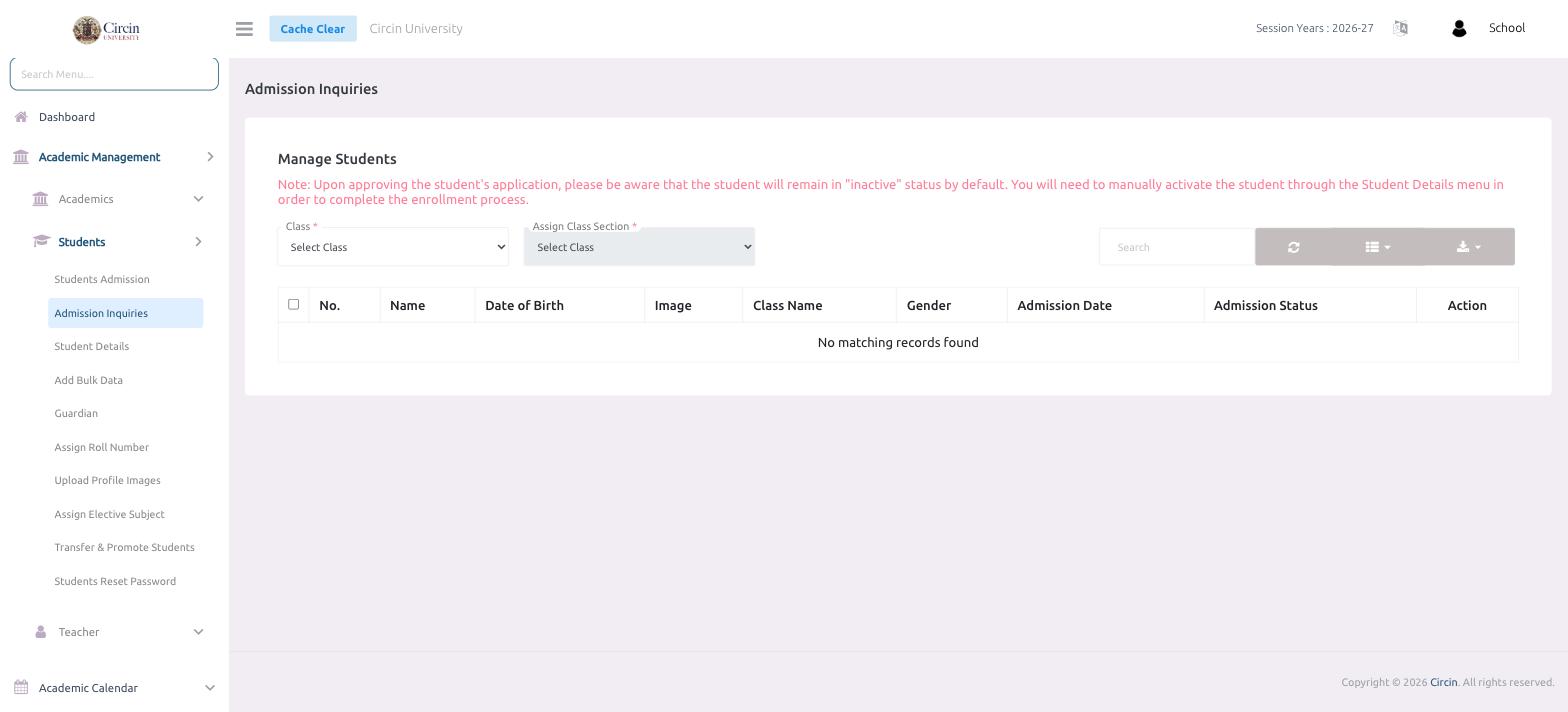The width and height of the screenshot is (1568, 712).
Task: Select Admission Inquiries menu item
Action: click(x=126, y=313)
